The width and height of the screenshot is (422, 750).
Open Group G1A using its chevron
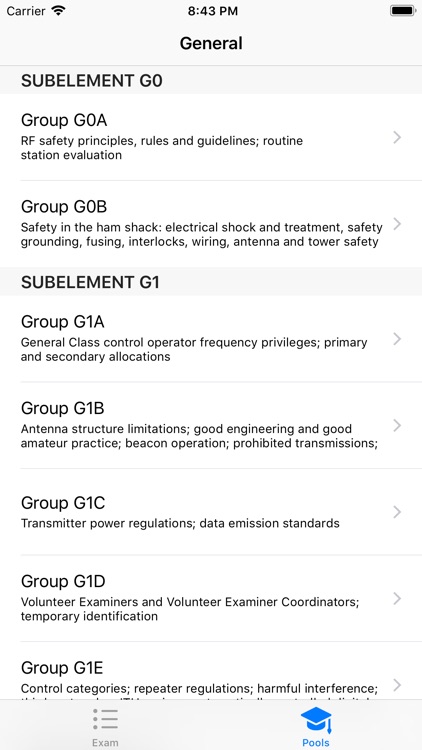397,339
